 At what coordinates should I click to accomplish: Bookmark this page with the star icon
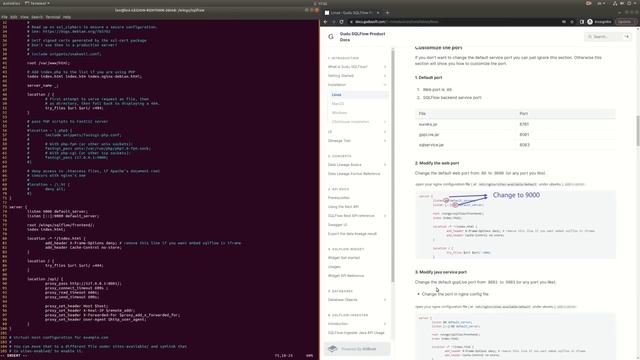[x=572, y=22]
